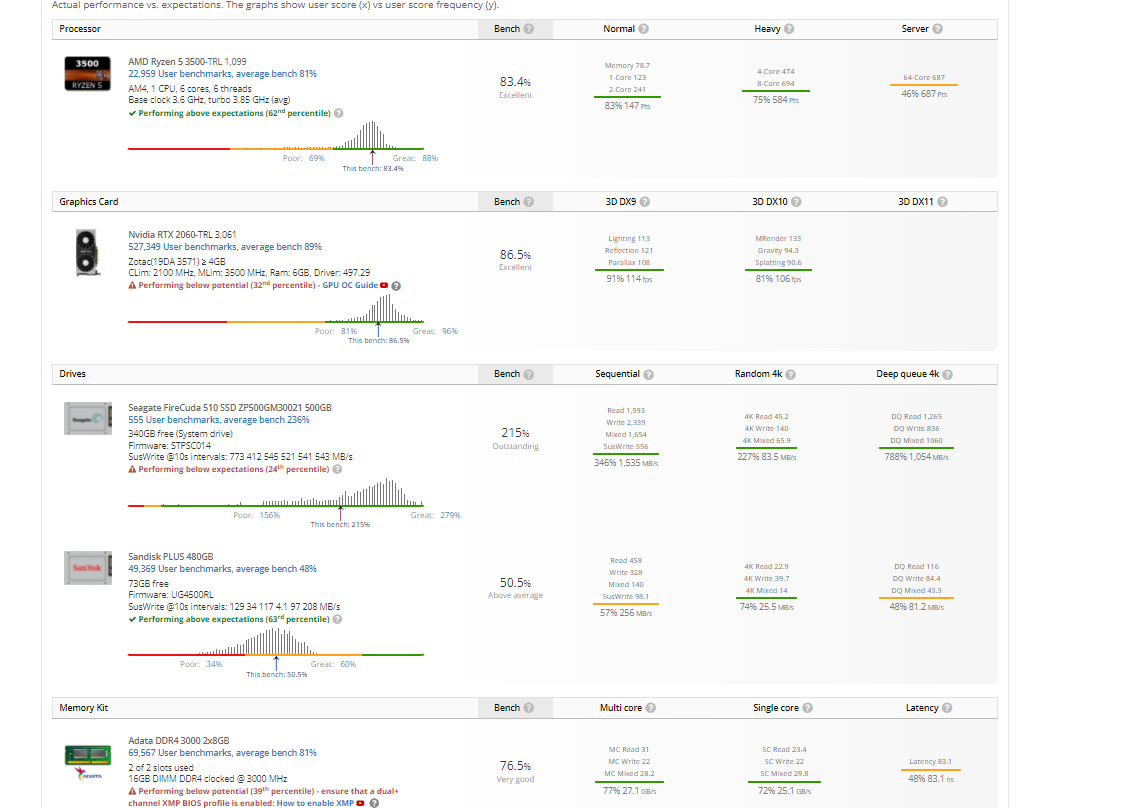Click Processor bench score 83.4%
The height and width of the screenshot is (808, 1134).
pos(515,82)
